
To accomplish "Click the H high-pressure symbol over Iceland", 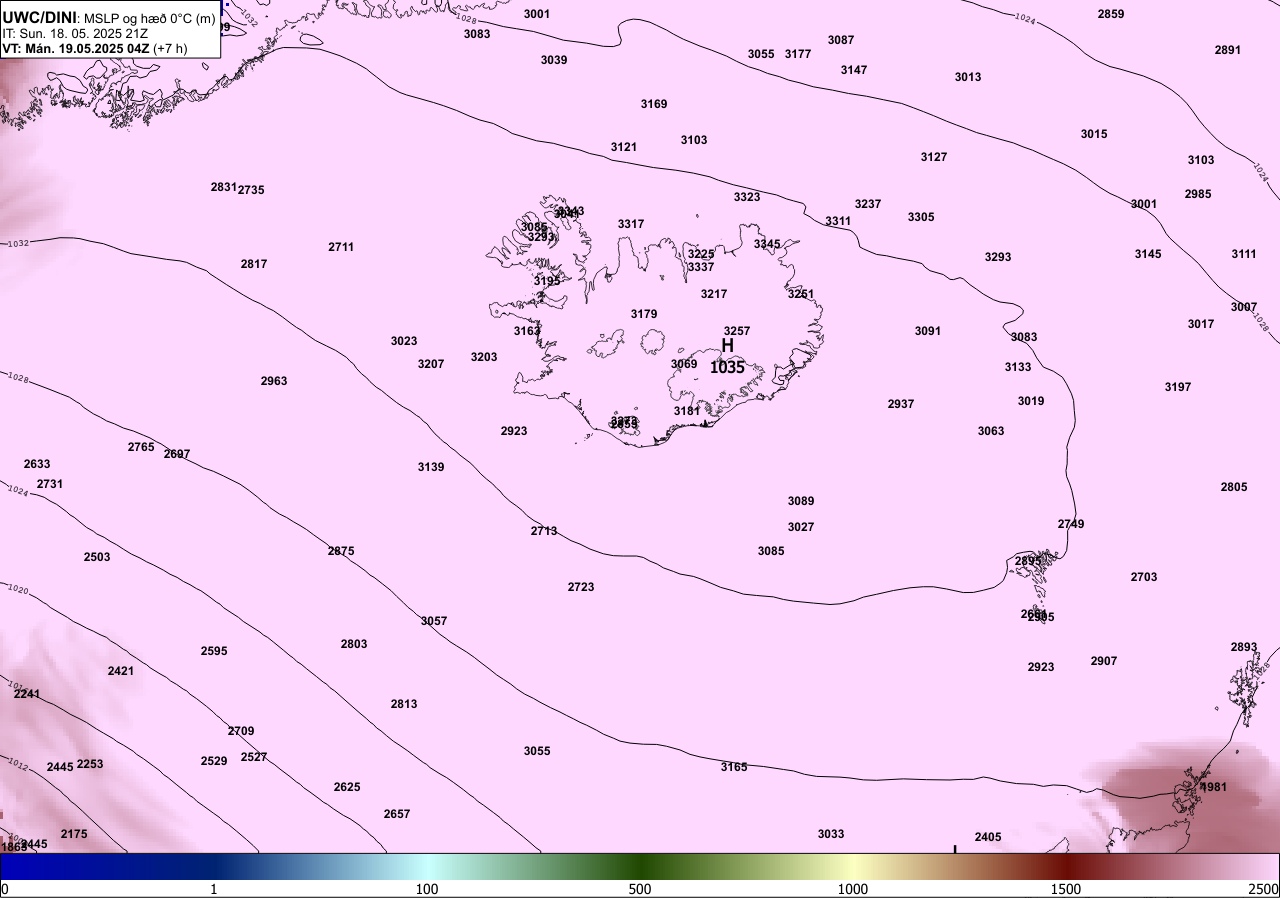I will coord(728,346).
